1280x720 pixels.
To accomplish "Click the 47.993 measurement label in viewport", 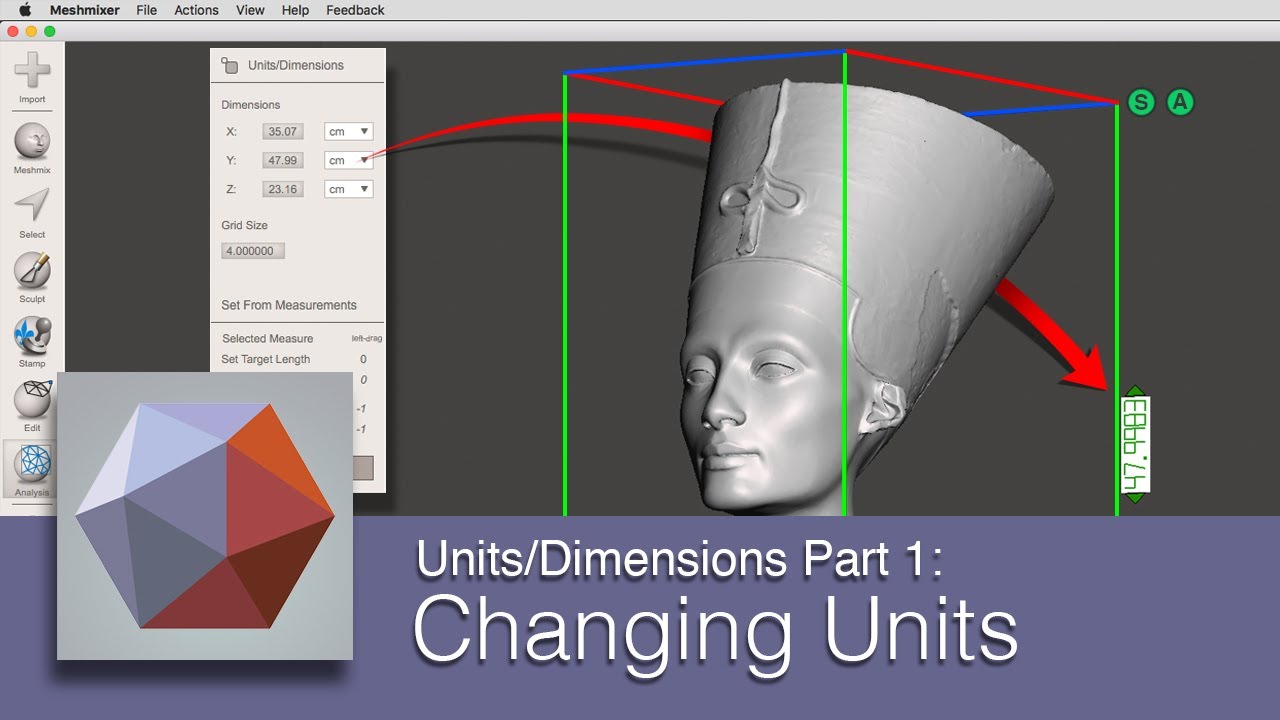I will [x=1135, y=445].
